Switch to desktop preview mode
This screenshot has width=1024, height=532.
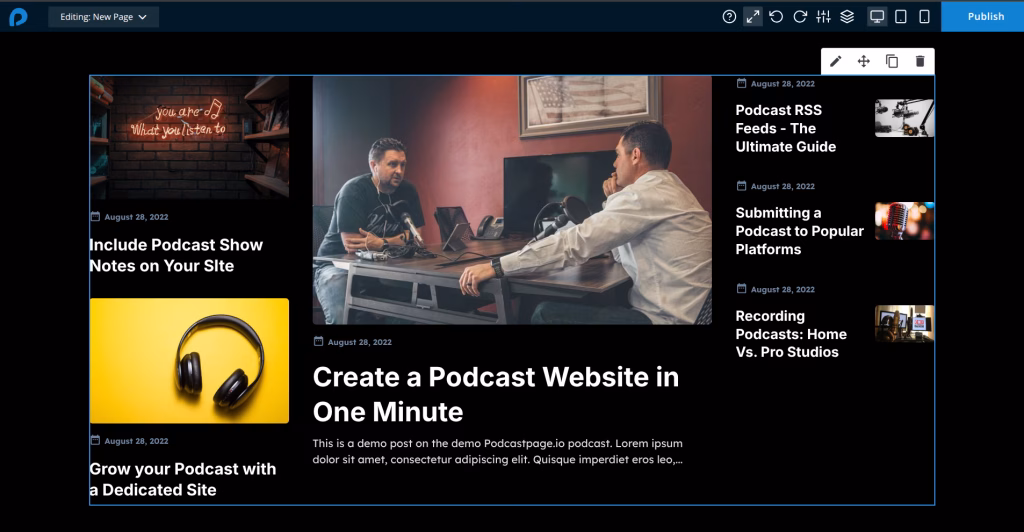[877, 17]
